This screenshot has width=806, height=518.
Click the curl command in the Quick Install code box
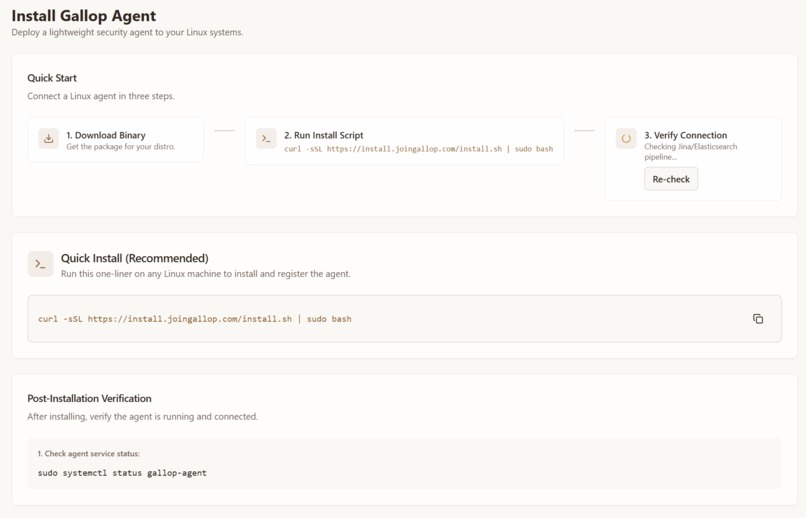click(195, 319)
